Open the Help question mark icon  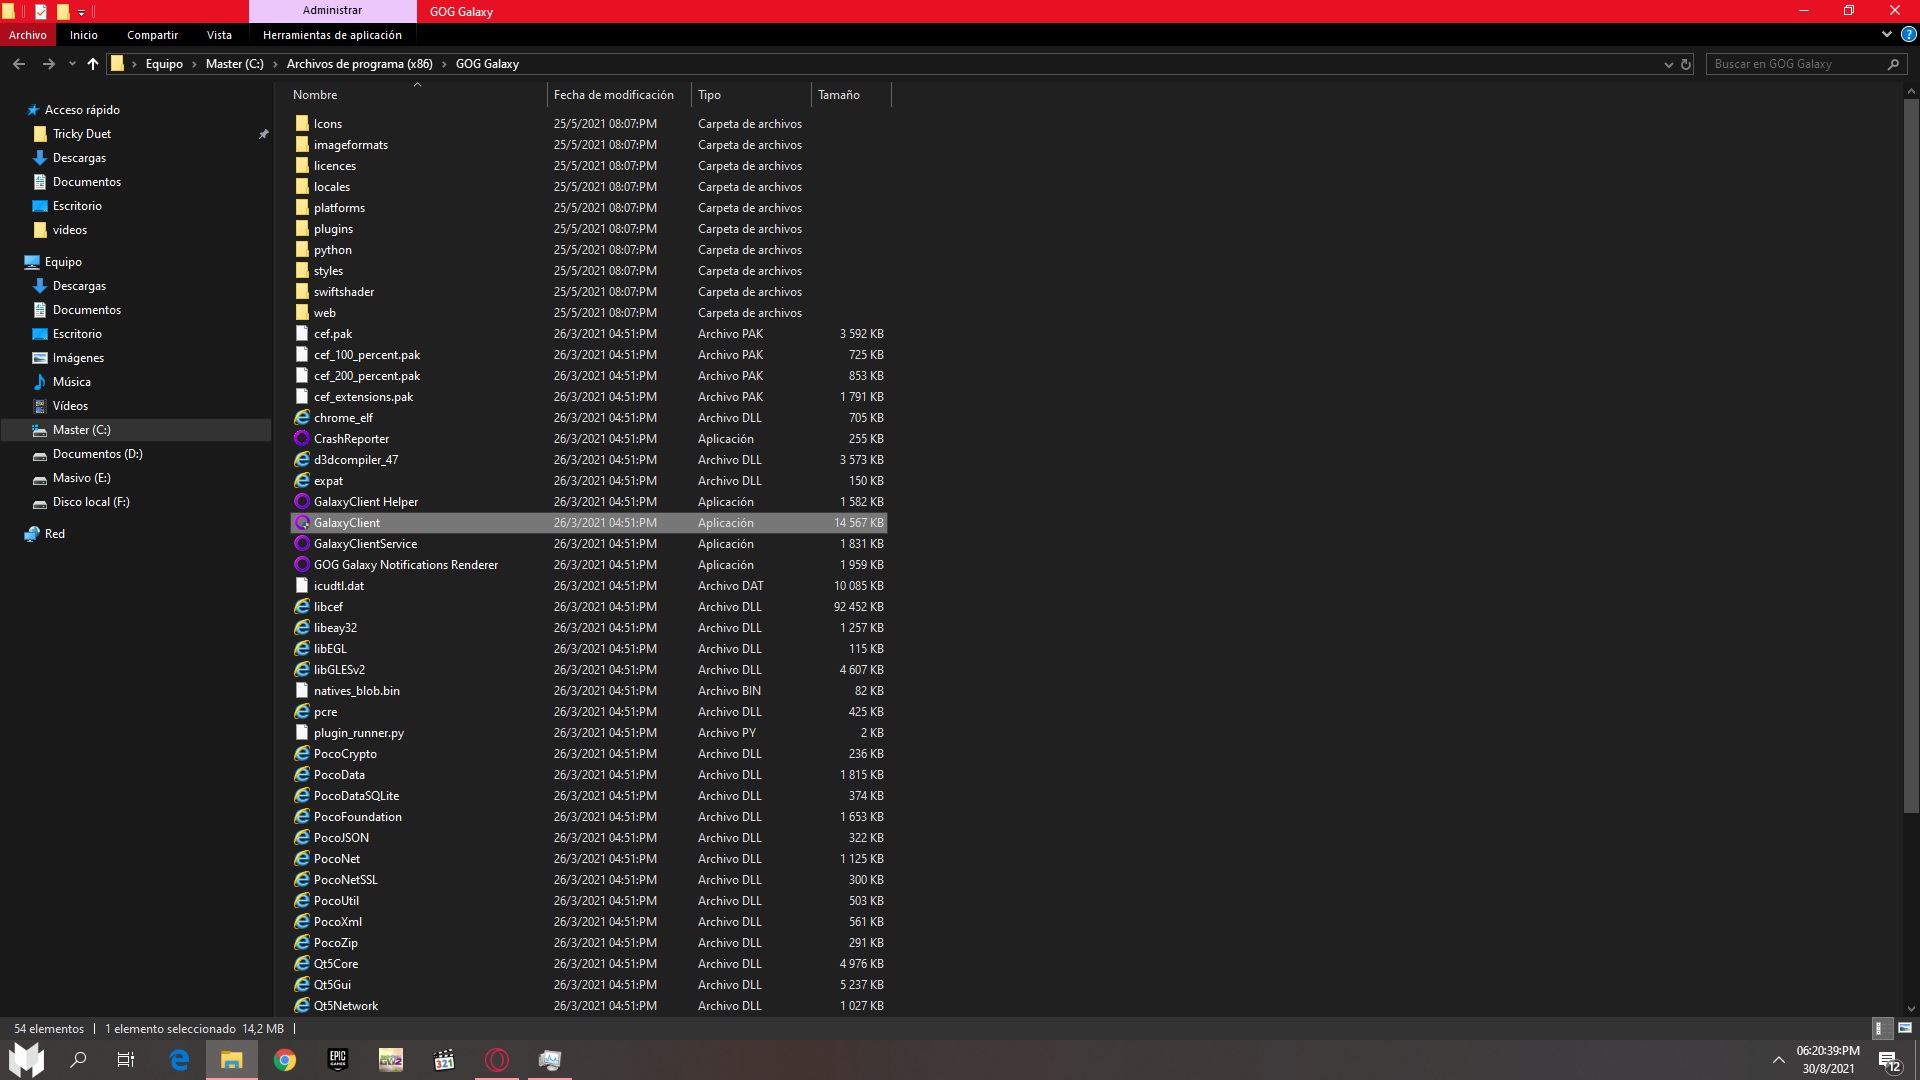[x=1908, y=34]
